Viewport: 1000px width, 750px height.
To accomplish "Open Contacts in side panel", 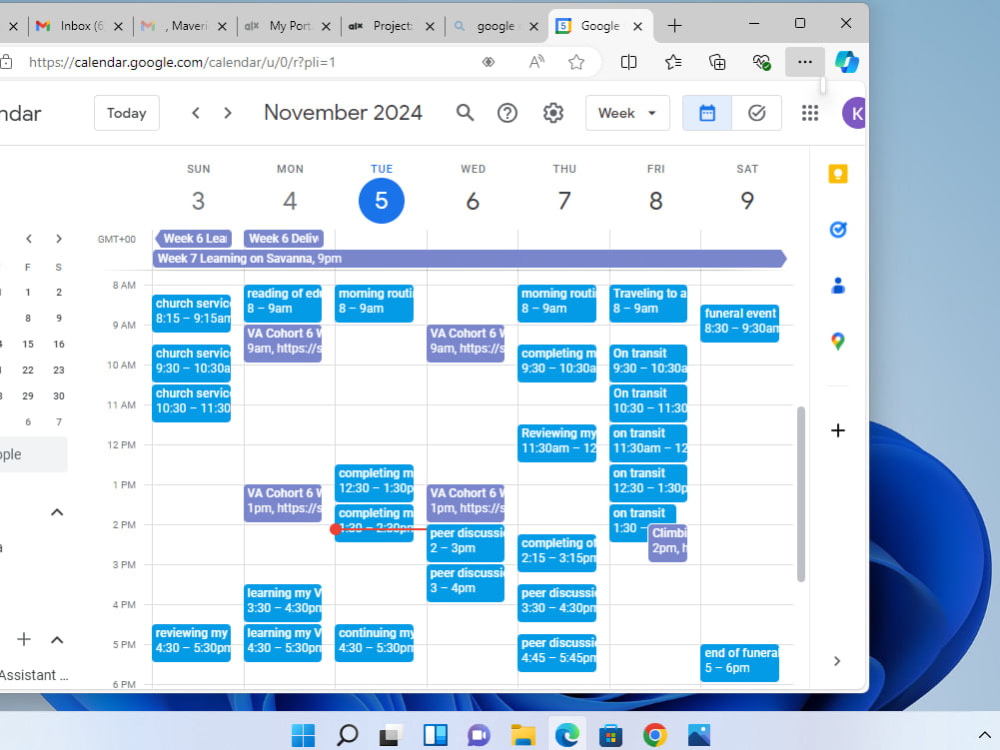I will pyautogui.click(x=838, y=286).
